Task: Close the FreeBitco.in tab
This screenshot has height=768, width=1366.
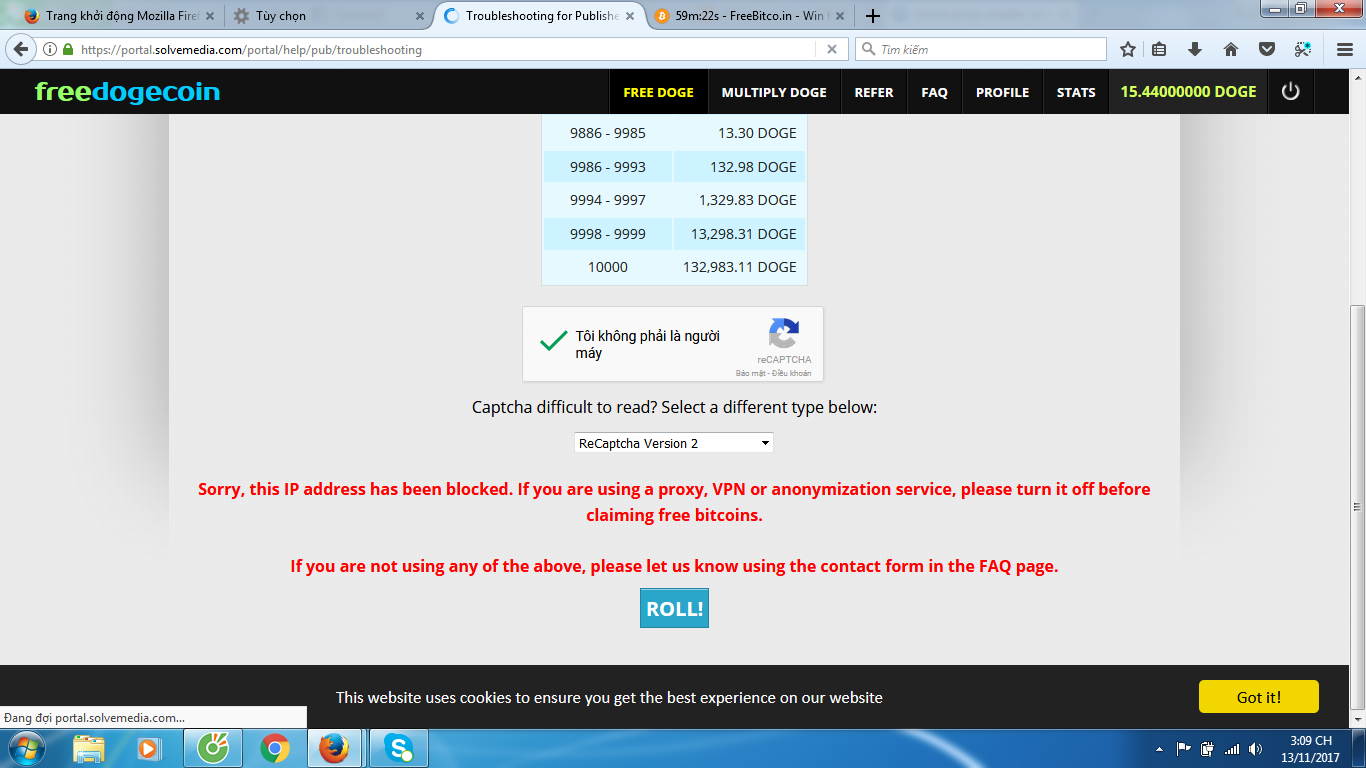Action: point(838,16)
